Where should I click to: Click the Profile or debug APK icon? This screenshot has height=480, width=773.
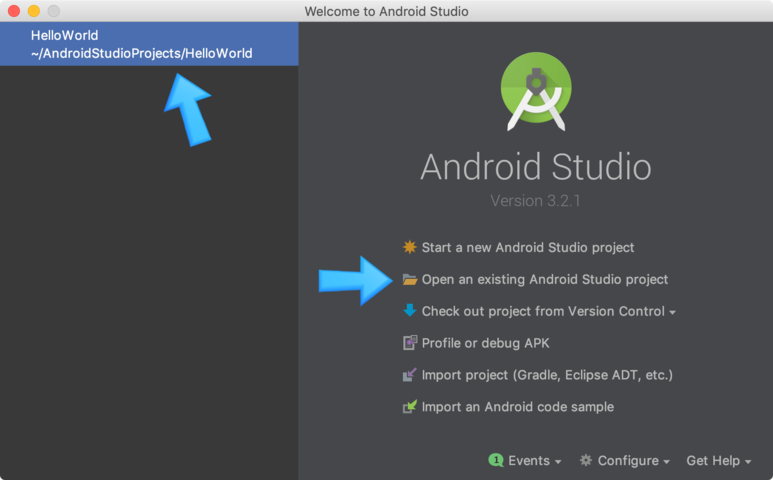pyautogui.click(x=410, y=343)
